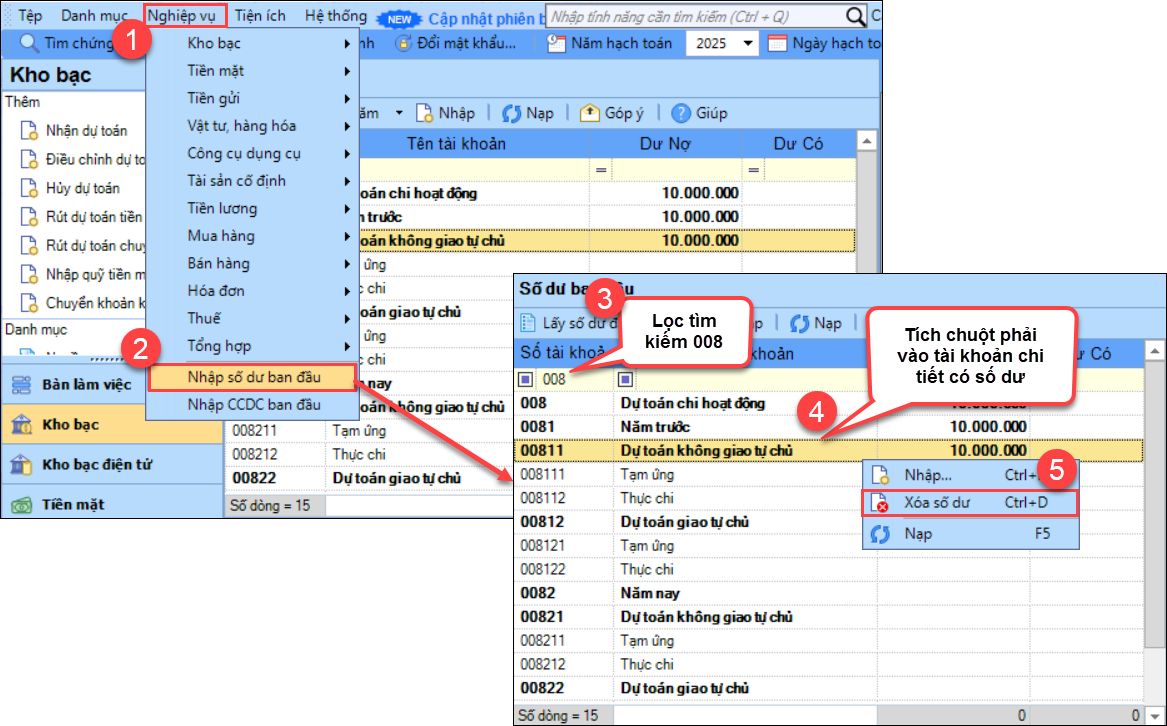
Task: Open the Hệ thống menu
Action: (x=335, y=16)
